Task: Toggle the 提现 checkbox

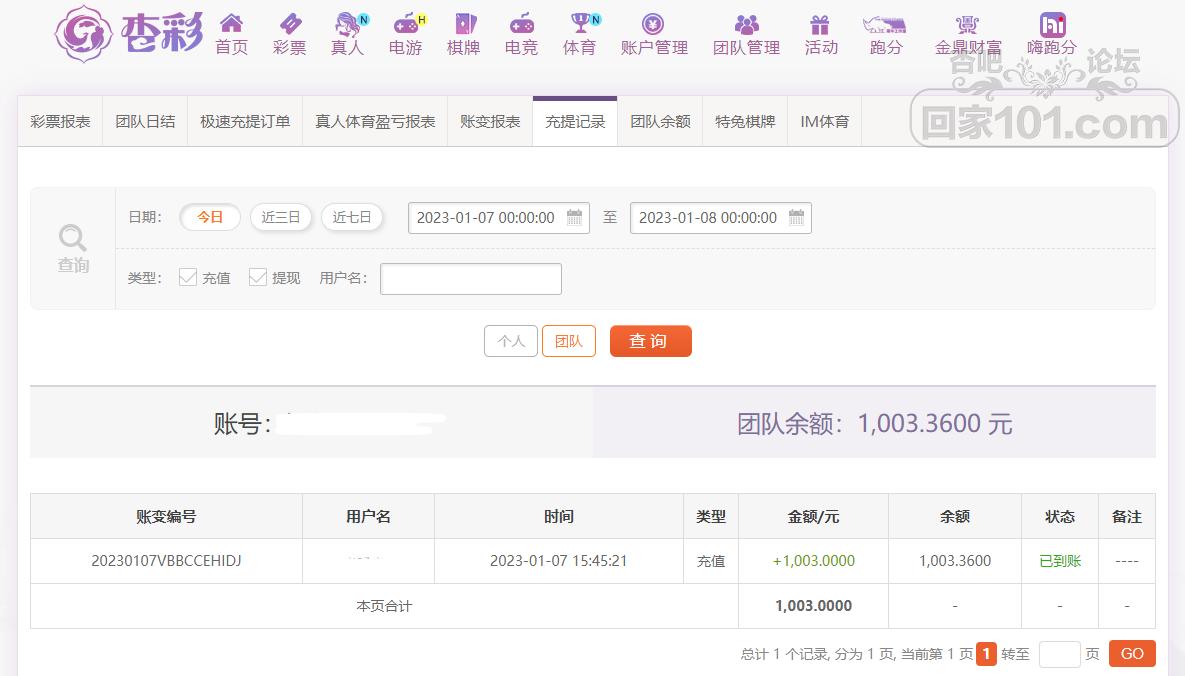Action: (258, 278)
